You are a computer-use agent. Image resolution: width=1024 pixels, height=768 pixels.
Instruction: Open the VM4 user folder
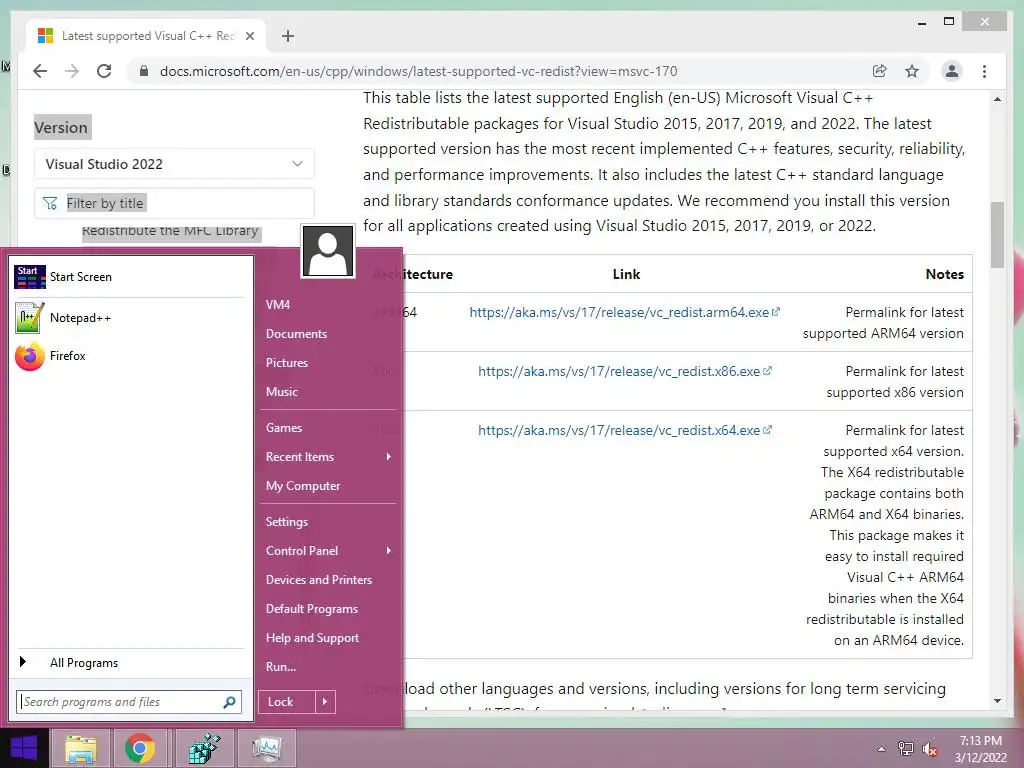pyautogui.click(x=278, y=304)
